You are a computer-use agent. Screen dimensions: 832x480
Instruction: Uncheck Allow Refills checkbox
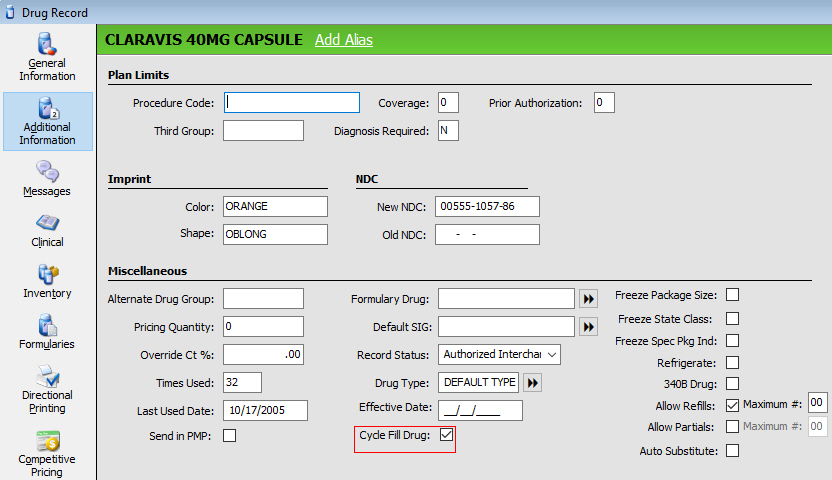click(732, 405)
